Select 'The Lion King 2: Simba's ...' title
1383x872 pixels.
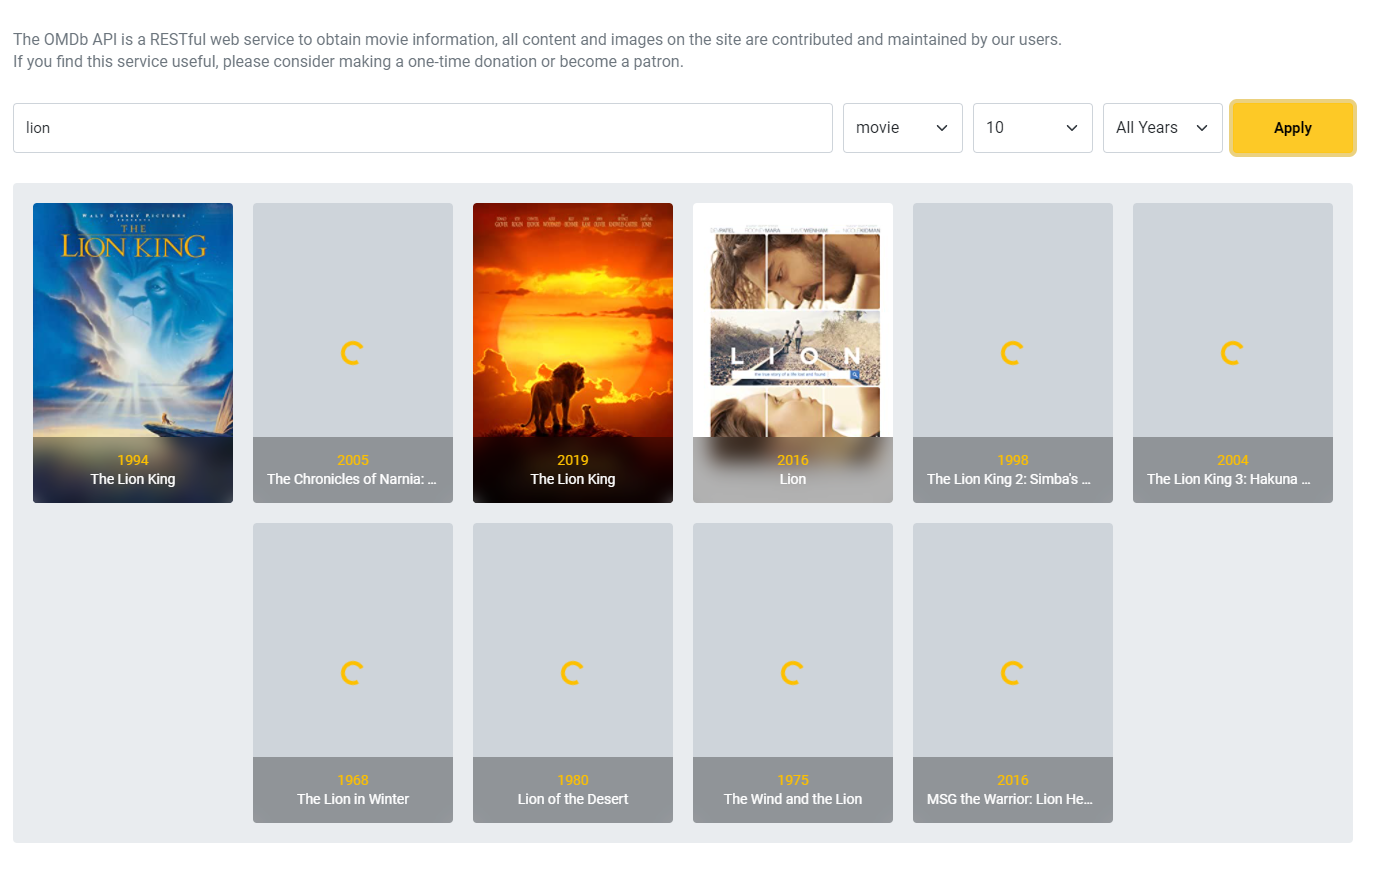tap(1009, 479)
